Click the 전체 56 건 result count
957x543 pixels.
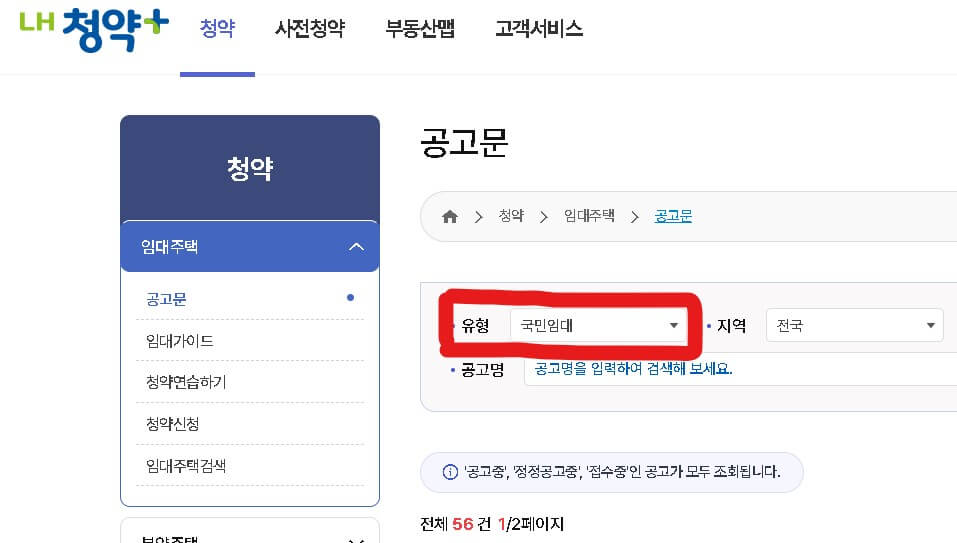coord(455,523)
